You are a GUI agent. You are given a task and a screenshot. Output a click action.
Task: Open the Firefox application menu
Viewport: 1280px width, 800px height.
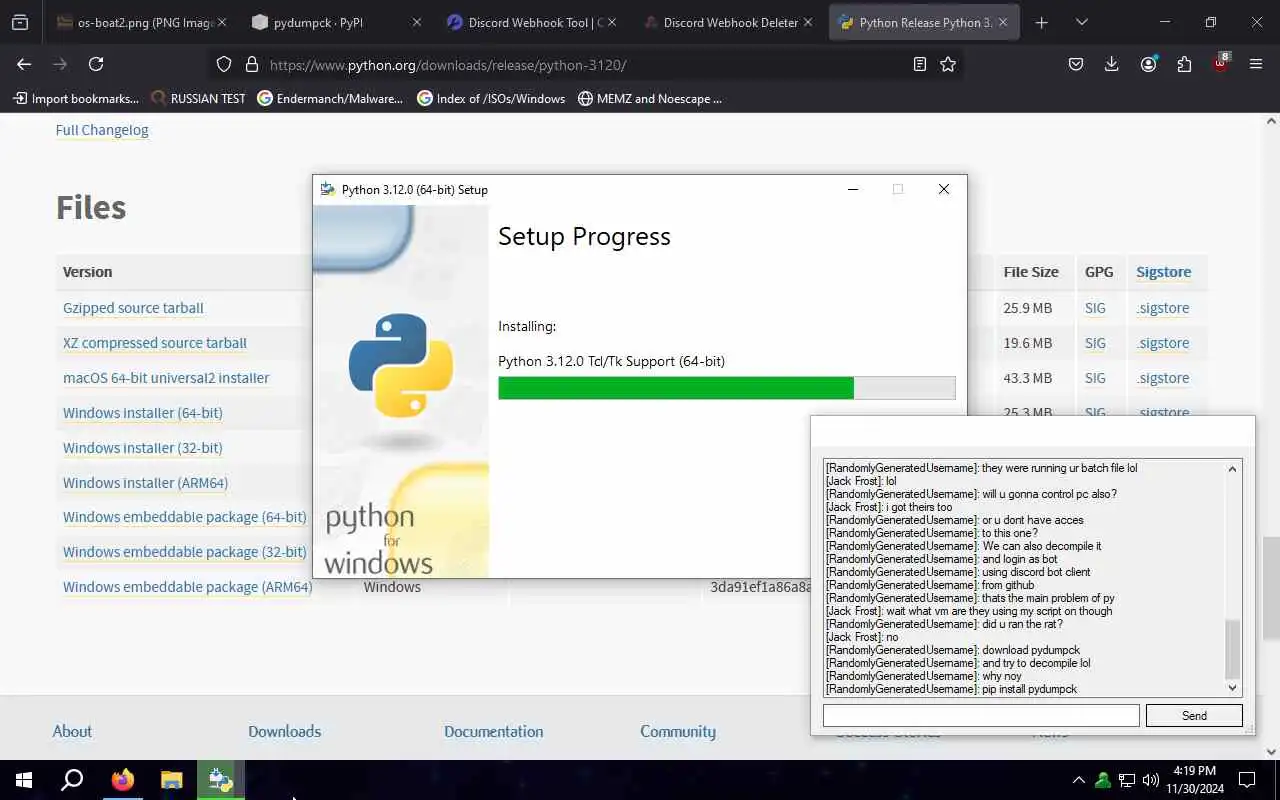1256,64
